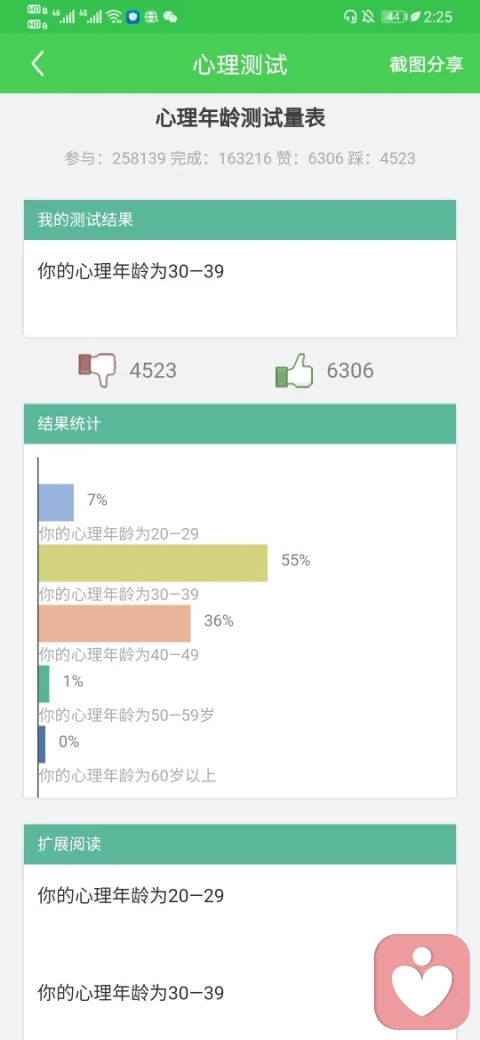Tap the WeChat icon in status bar
The width and height of the screenshot is (480, 1040).
[170, 17]
